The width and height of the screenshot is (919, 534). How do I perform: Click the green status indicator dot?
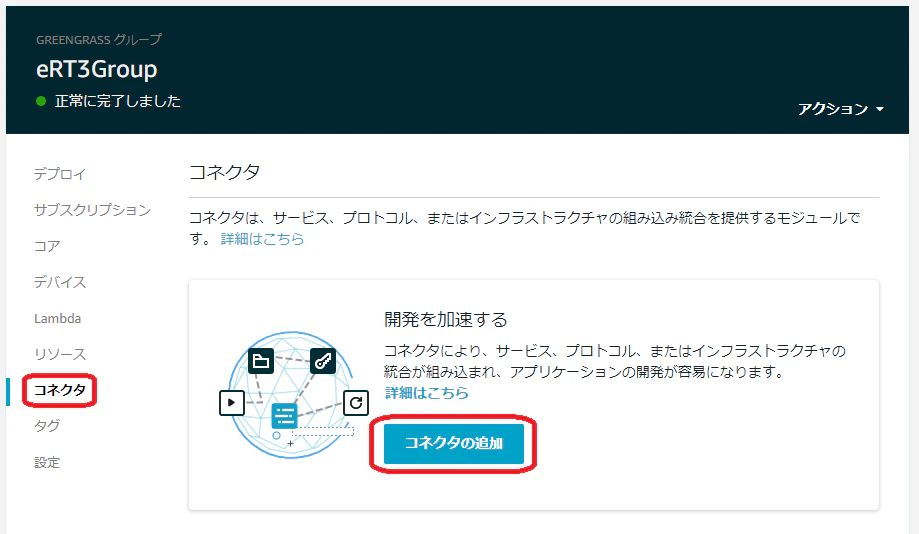pyautogui.click(x=41, y=101)
